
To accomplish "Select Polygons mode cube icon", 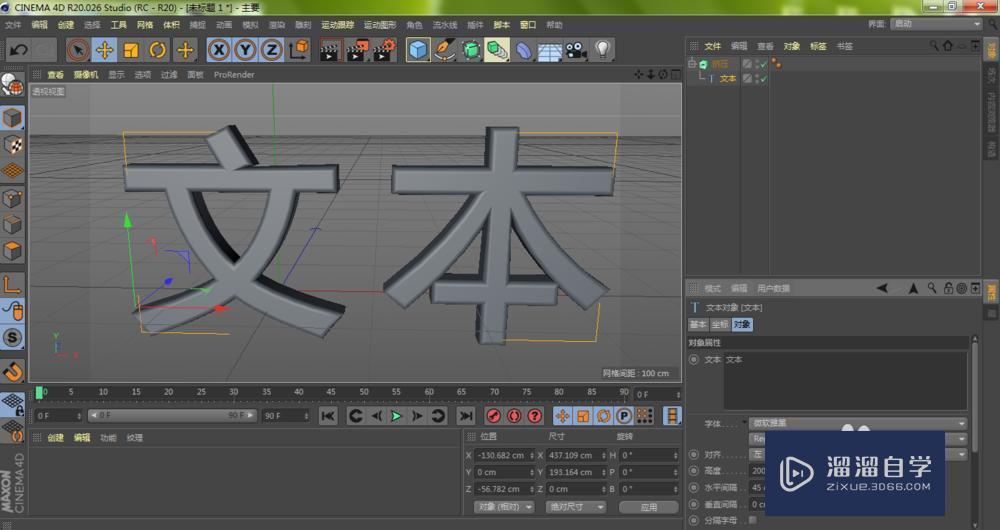I will tap(13, 251).
